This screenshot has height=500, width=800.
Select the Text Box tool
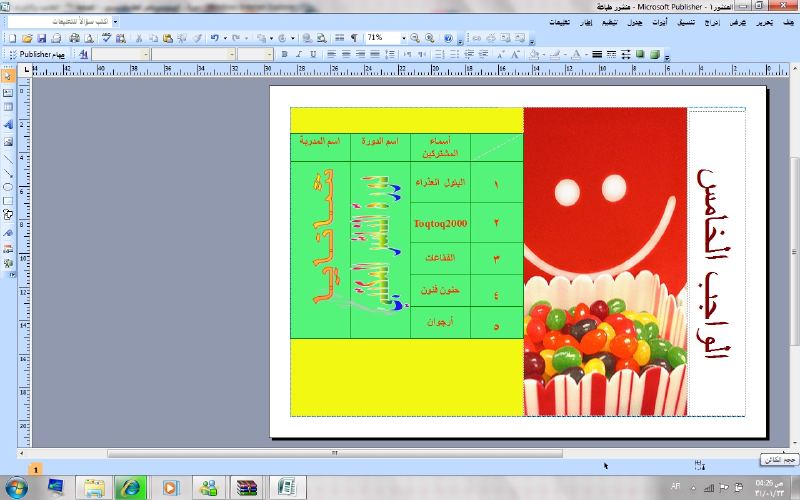tap(8, 91)
